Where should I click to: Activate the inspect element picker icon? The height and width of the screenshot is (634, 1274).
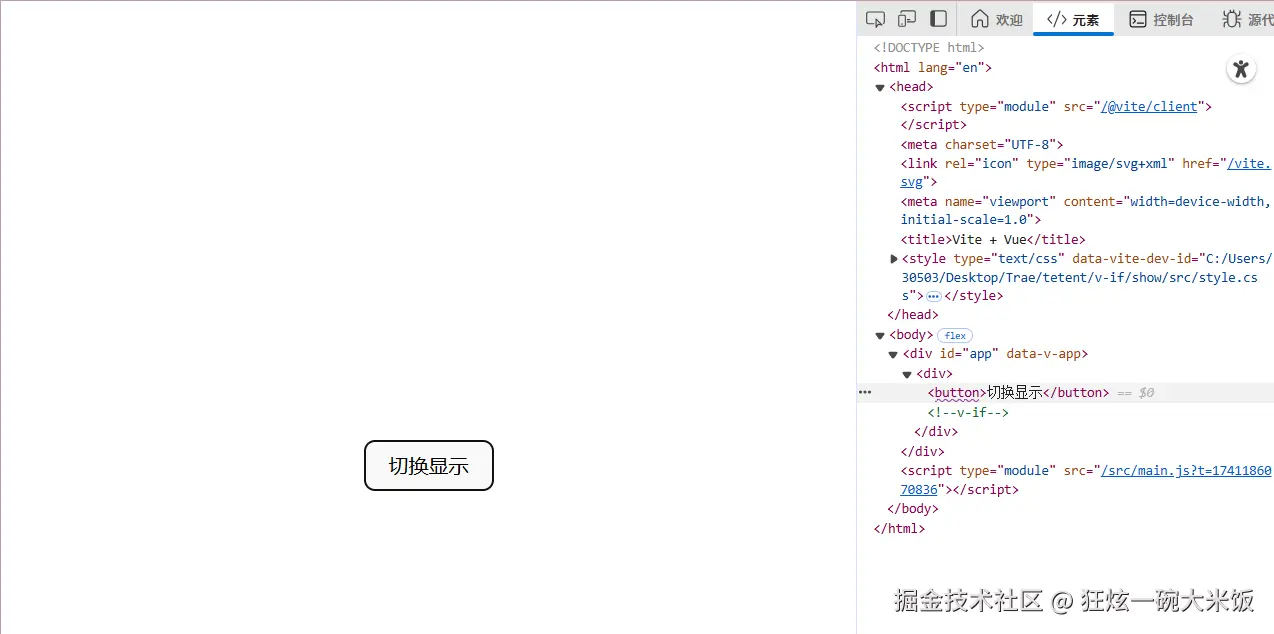[876, 19]
